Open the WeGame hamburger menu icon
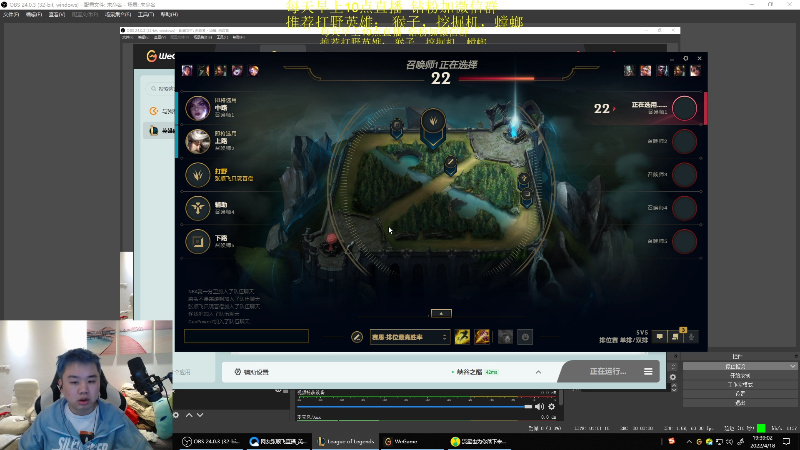The width and height of the screenshot is (800, 450). point(648,371)
